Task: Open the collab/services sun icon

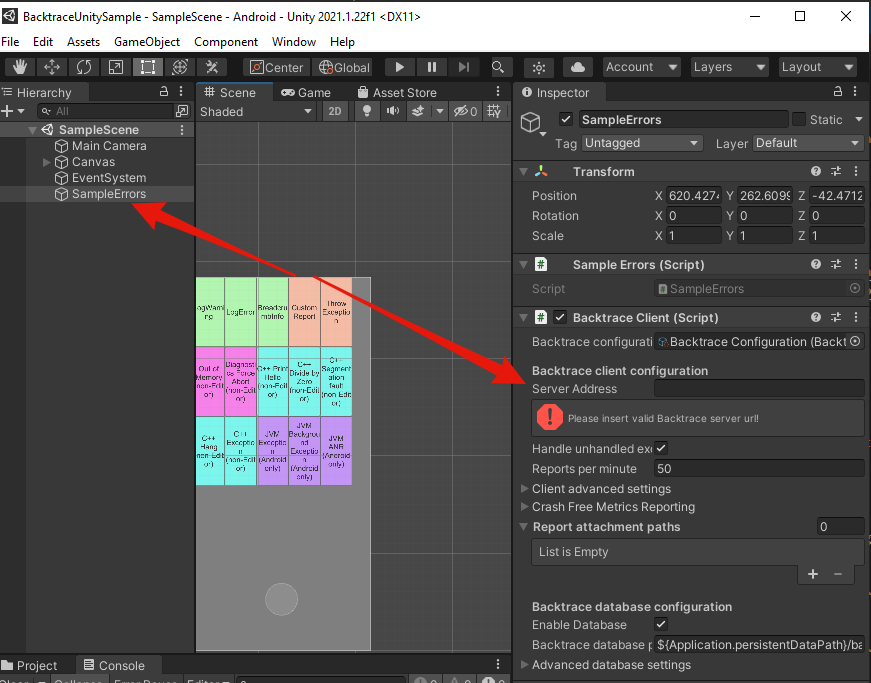Action: tap(539, 67)
